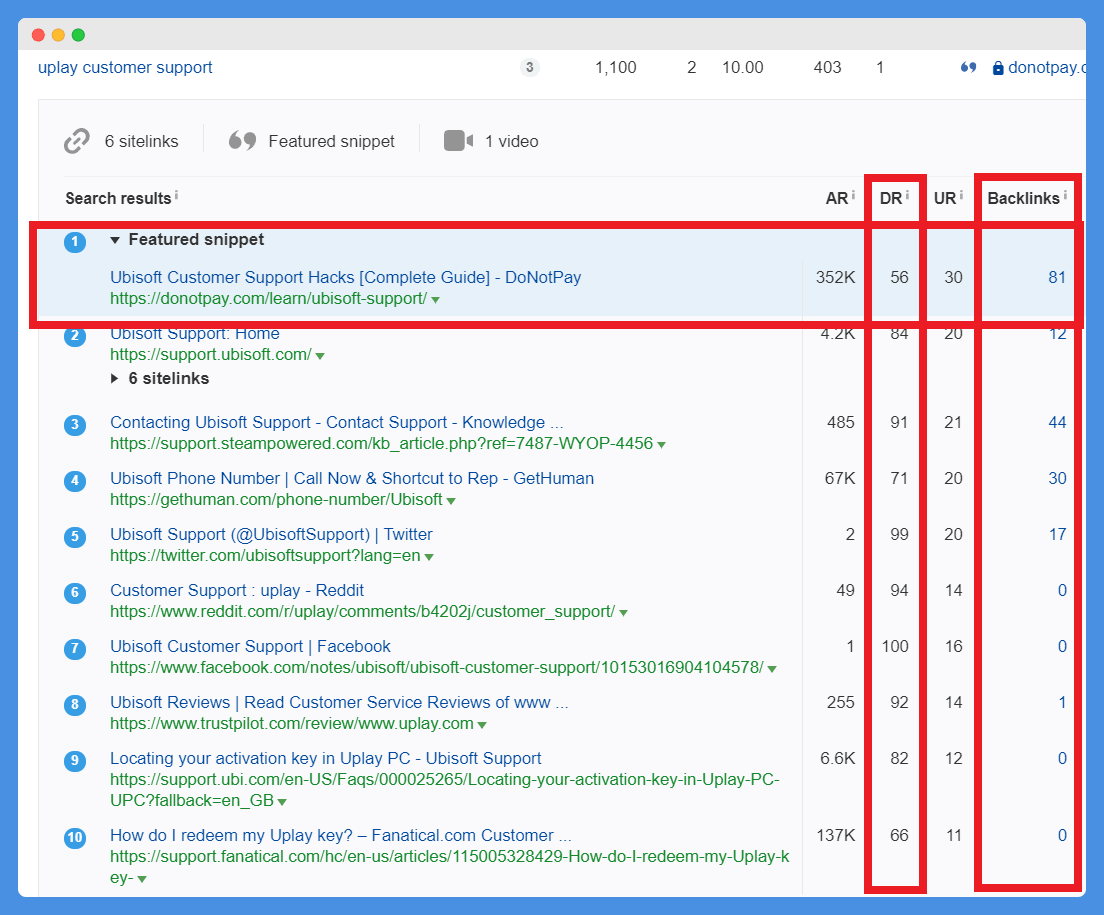Viewport: 1104px width, 915px height.
Task: Open 'Ubisoft Phone Number' GetHuman result
Action: [x=352, y=479]
